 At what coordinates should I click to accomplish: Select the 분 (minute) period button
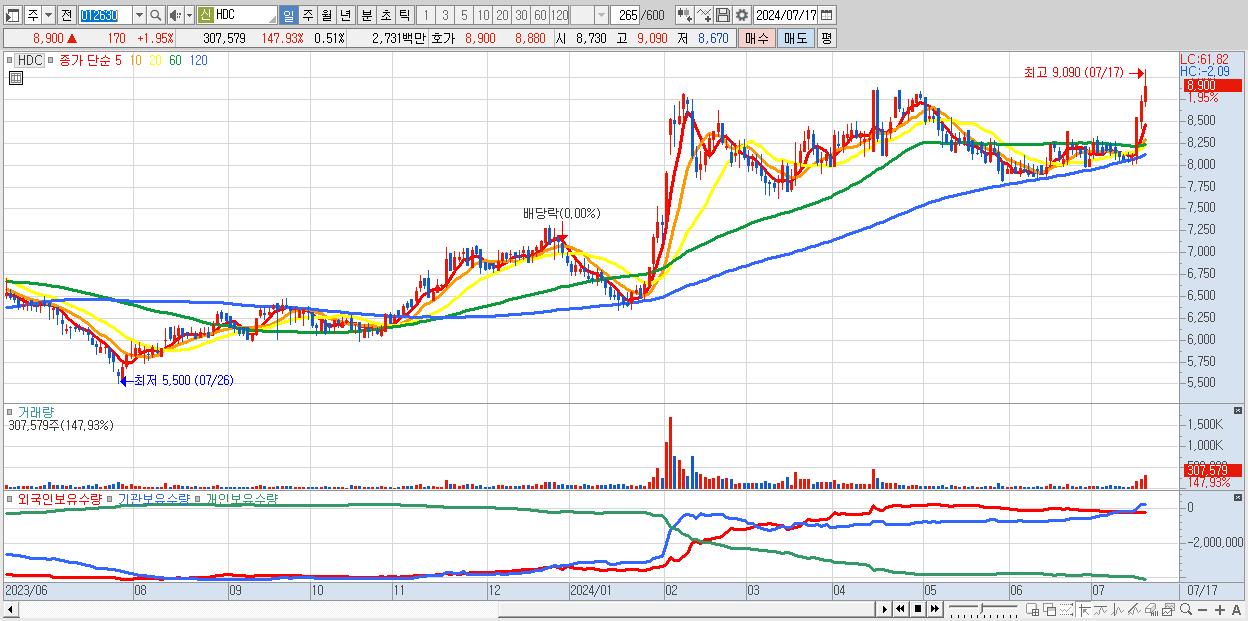[366, 15]
